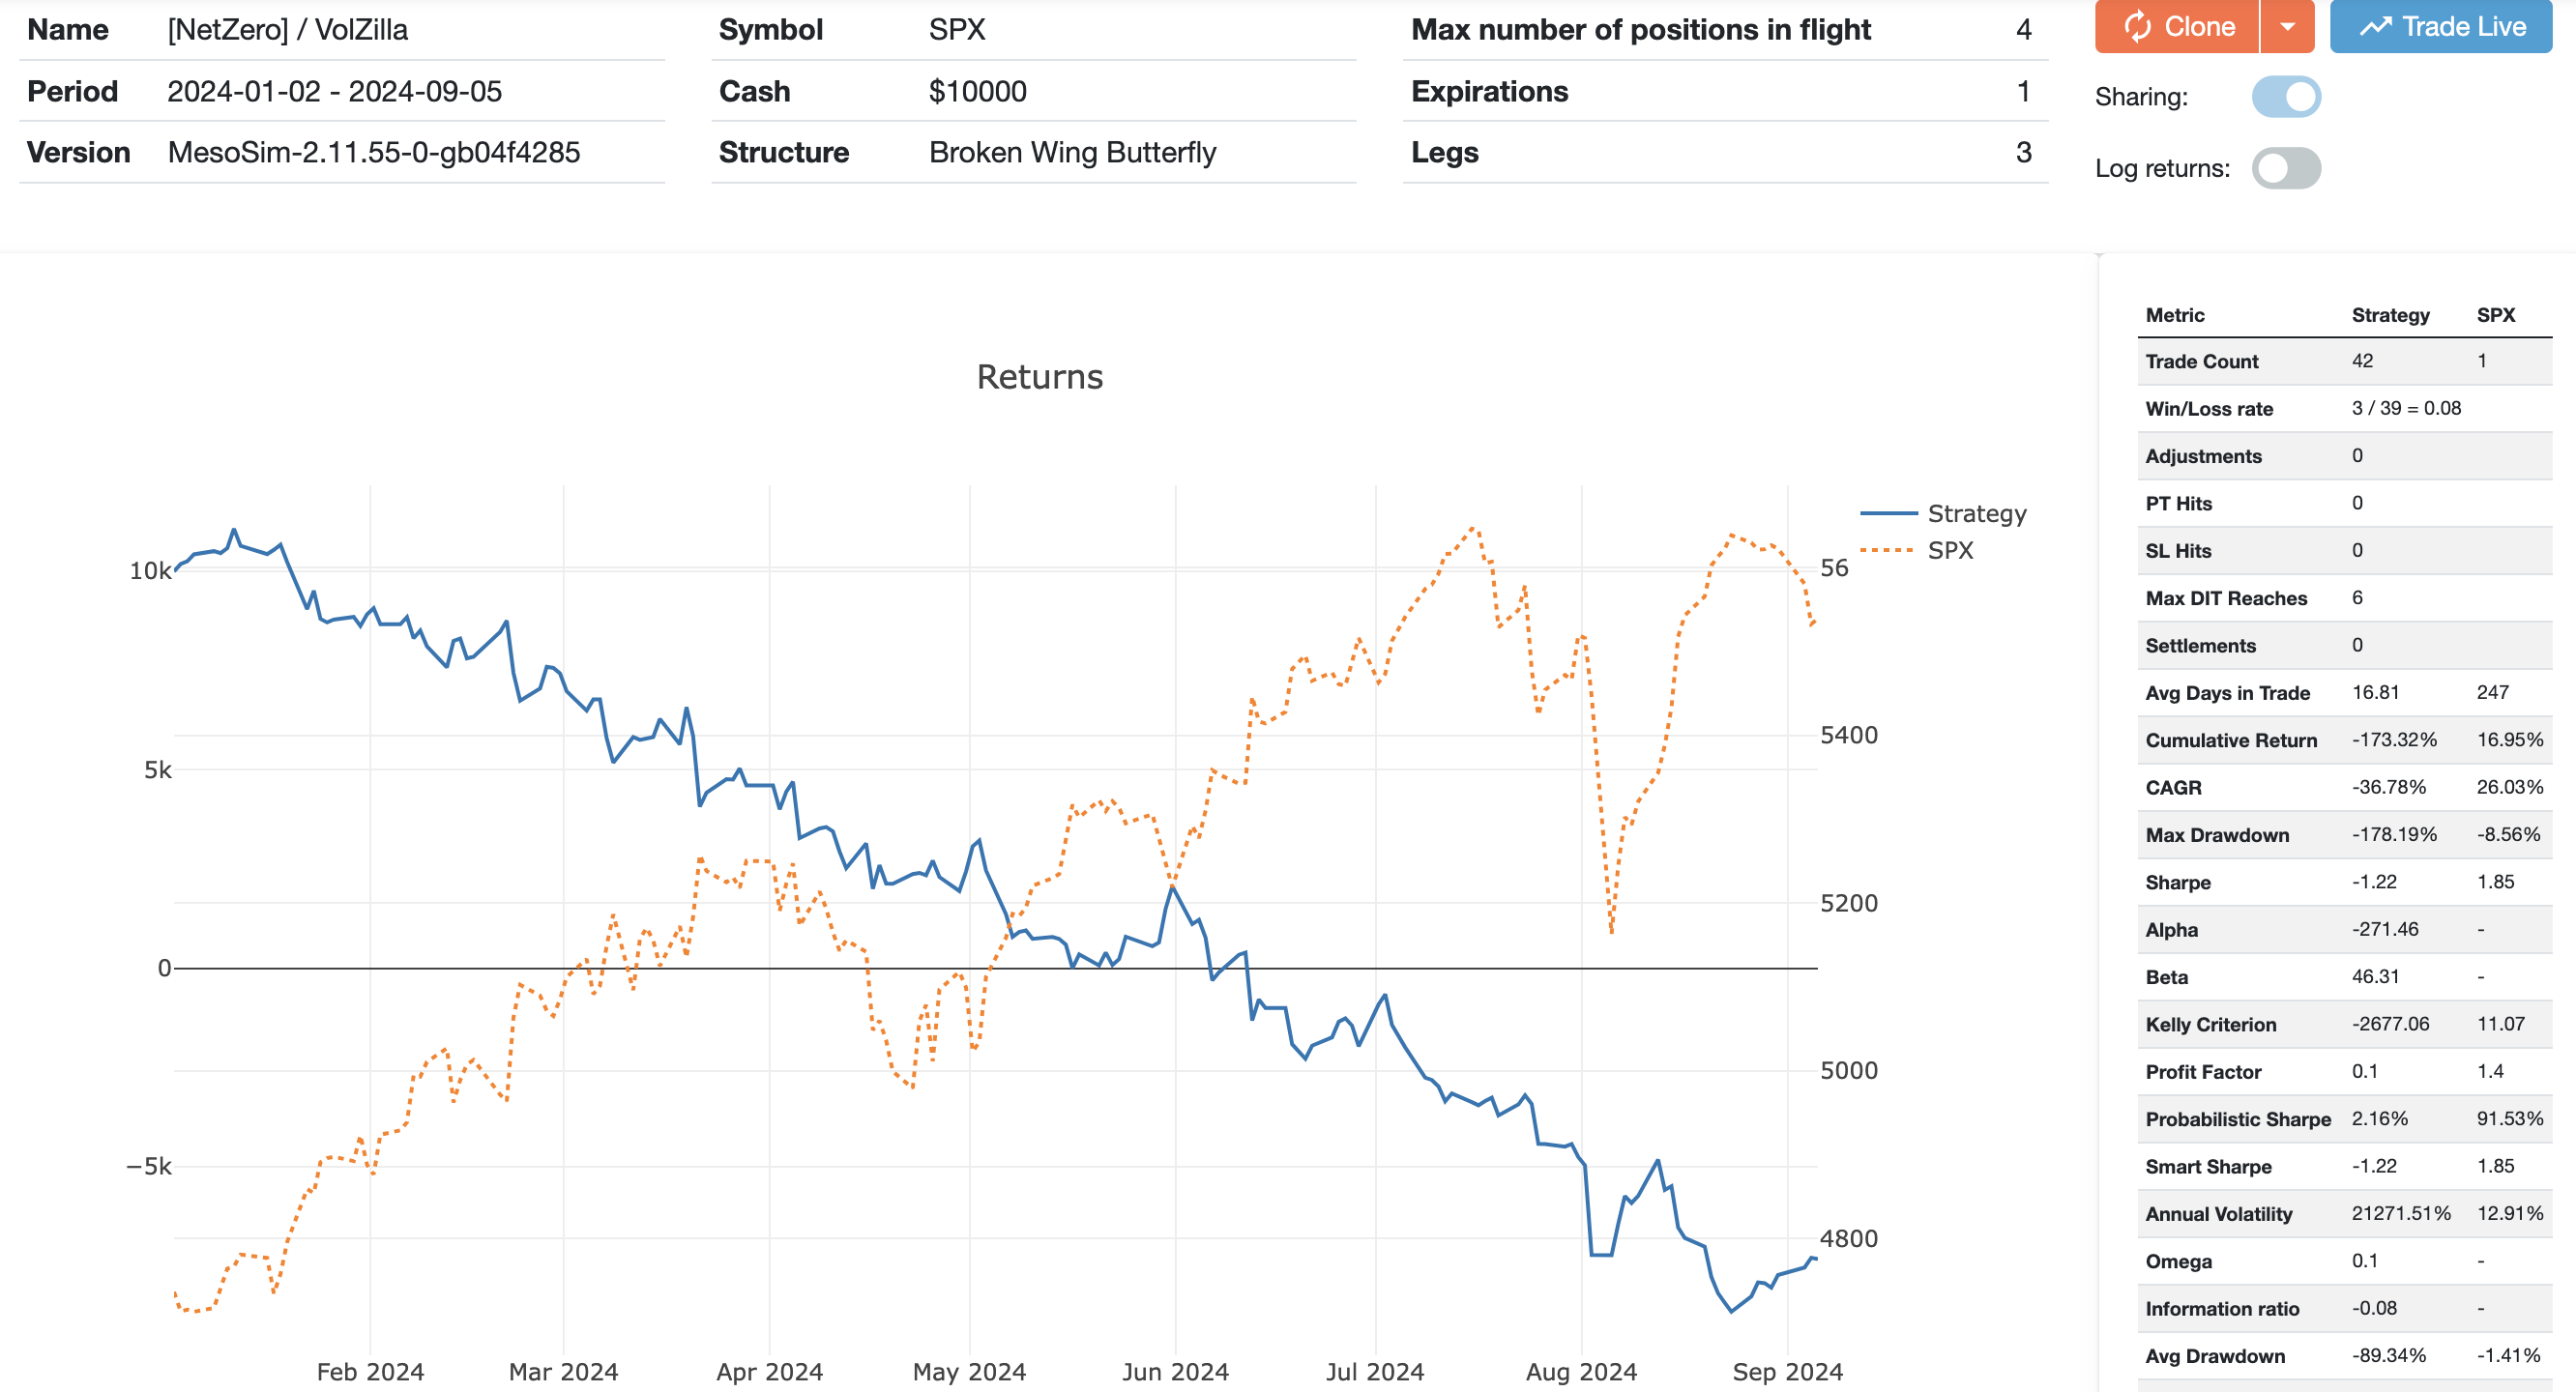The image size is (2576, 1392).
Task: Click the circular refresh icon on Clone button
Action: coord(2140,26)
